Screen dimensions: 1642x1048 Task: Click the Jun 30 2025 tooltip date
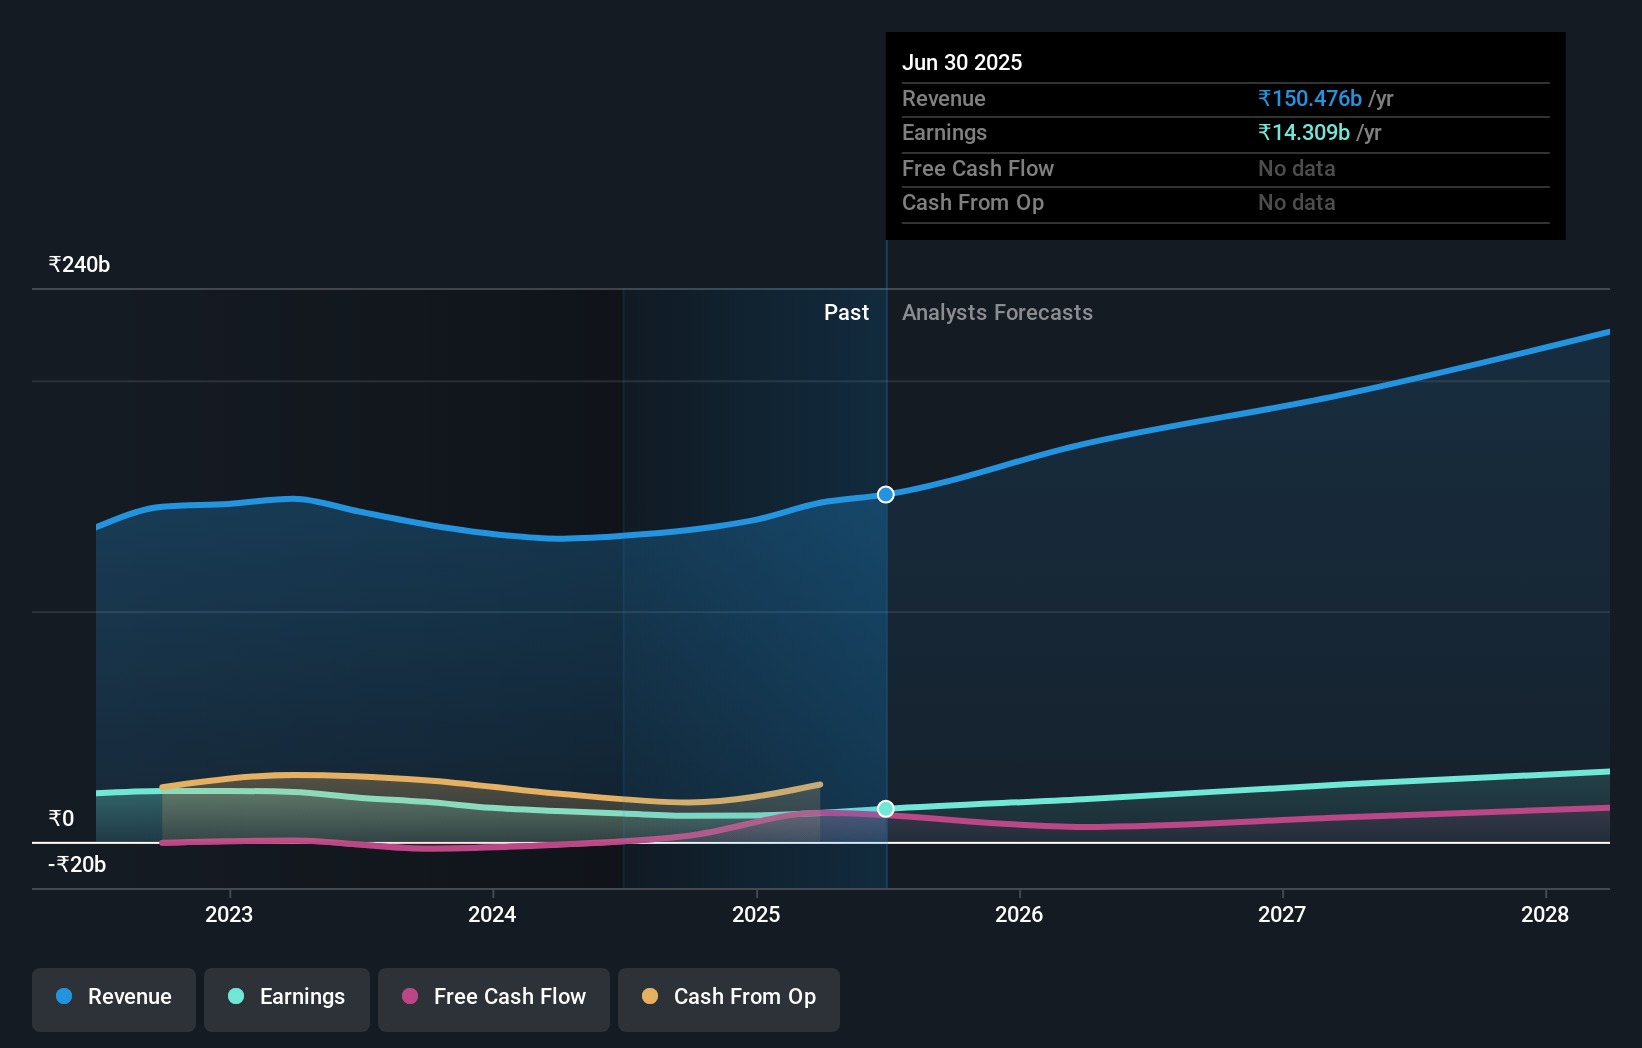[962, 63]
